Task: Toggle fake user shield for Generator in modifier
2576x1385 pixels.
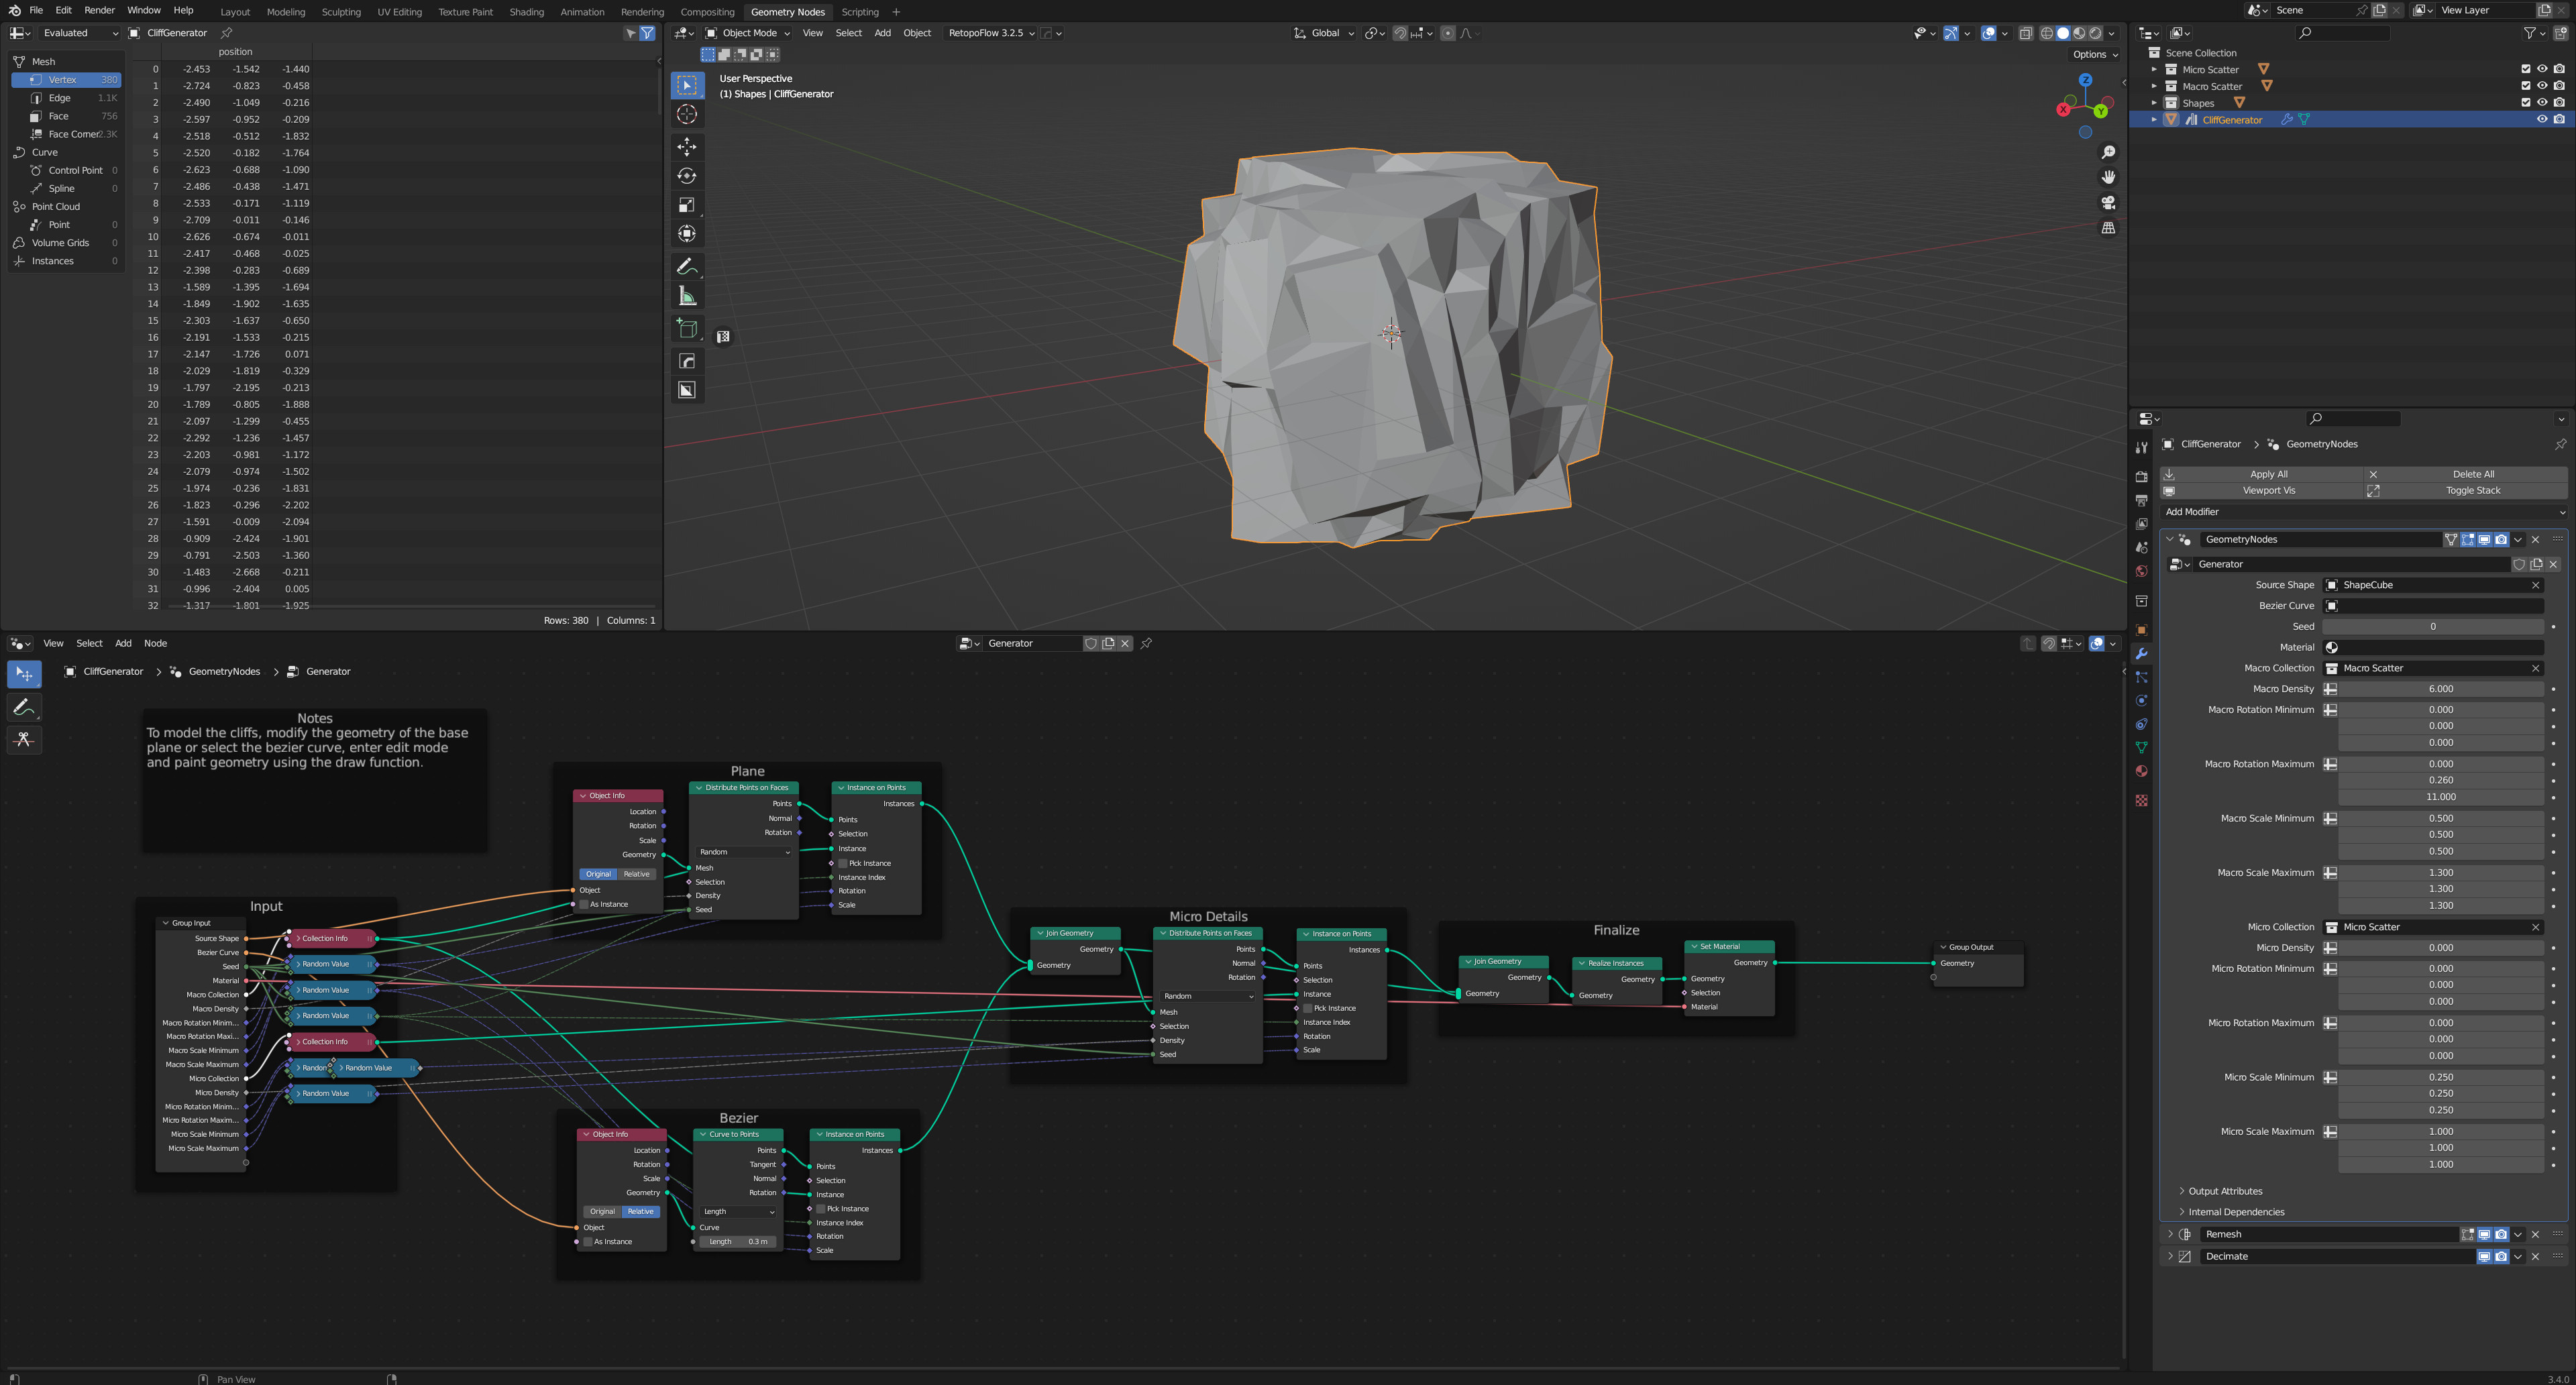Action: (2518, 564)
